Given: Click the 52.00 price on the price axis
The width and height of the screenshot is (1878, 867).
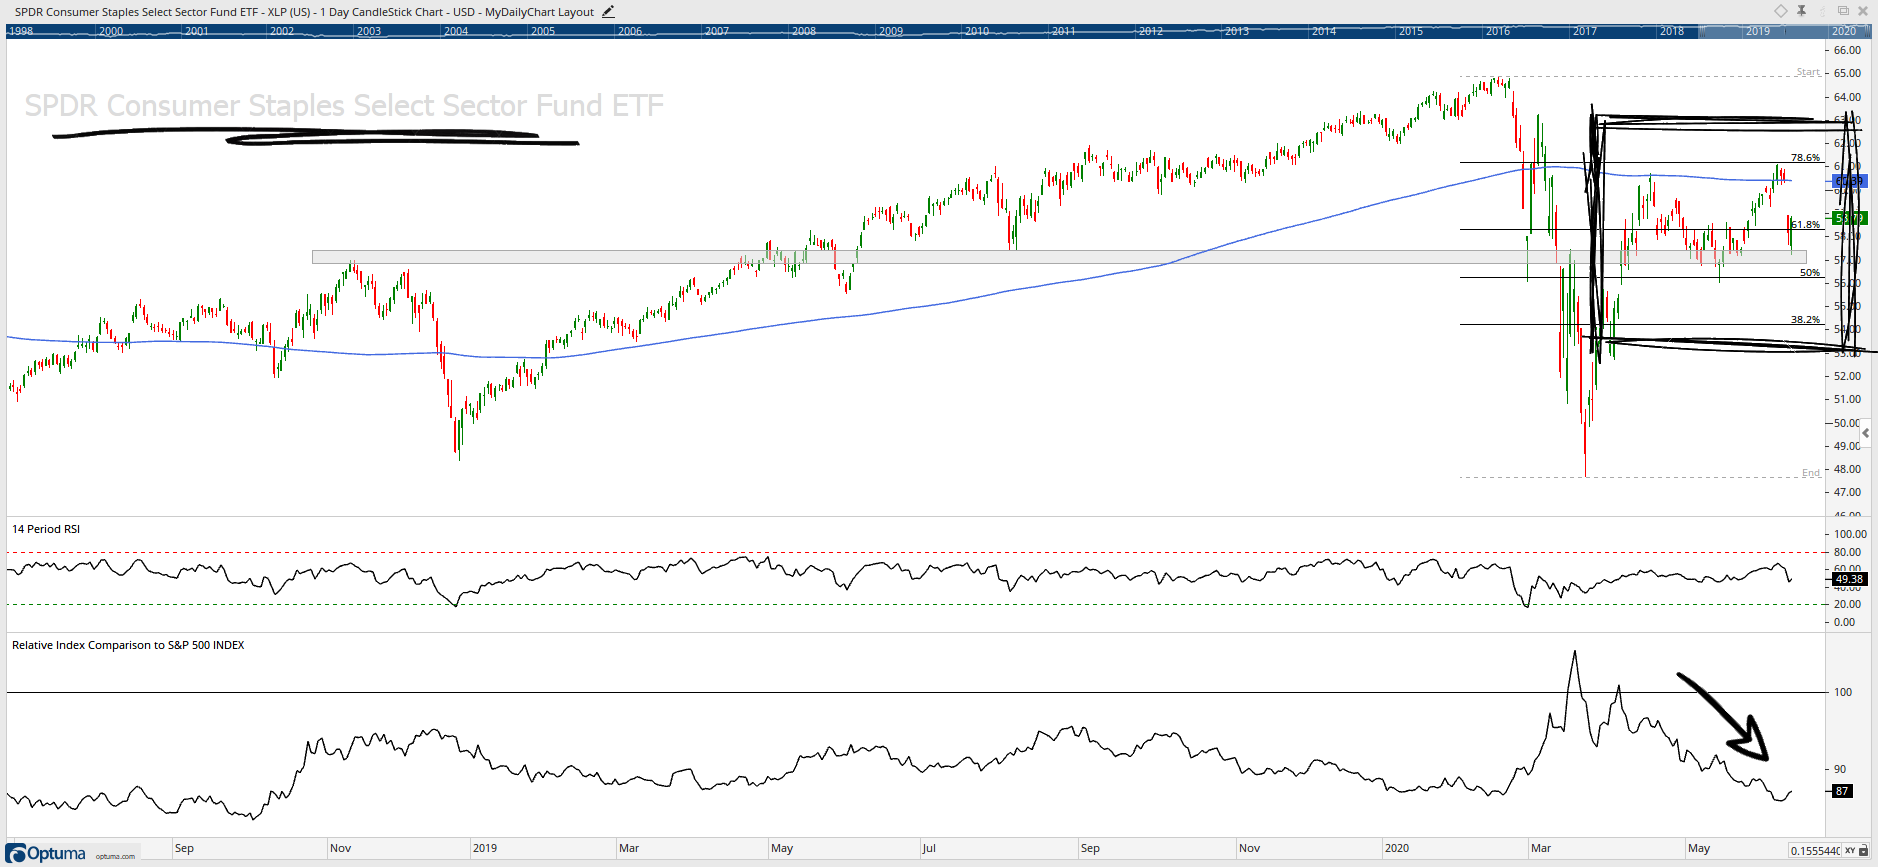Looking at the screenshot, I should pos(1847,376).
